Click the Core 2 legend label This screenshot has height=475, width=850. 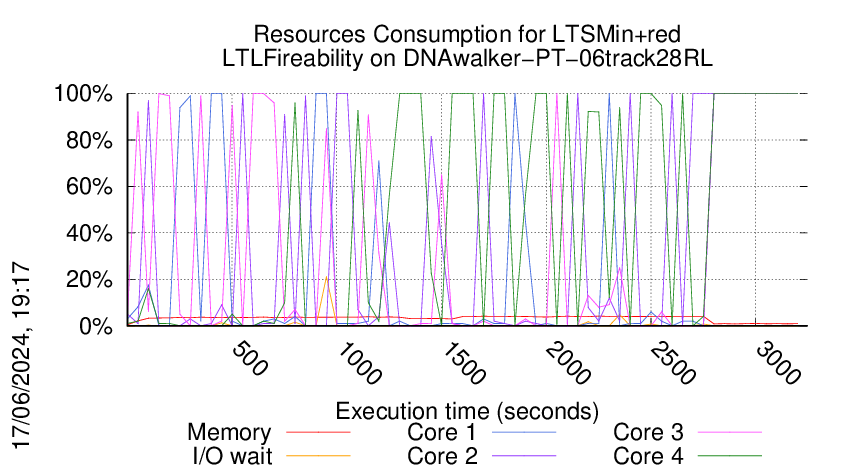[442, 456]
